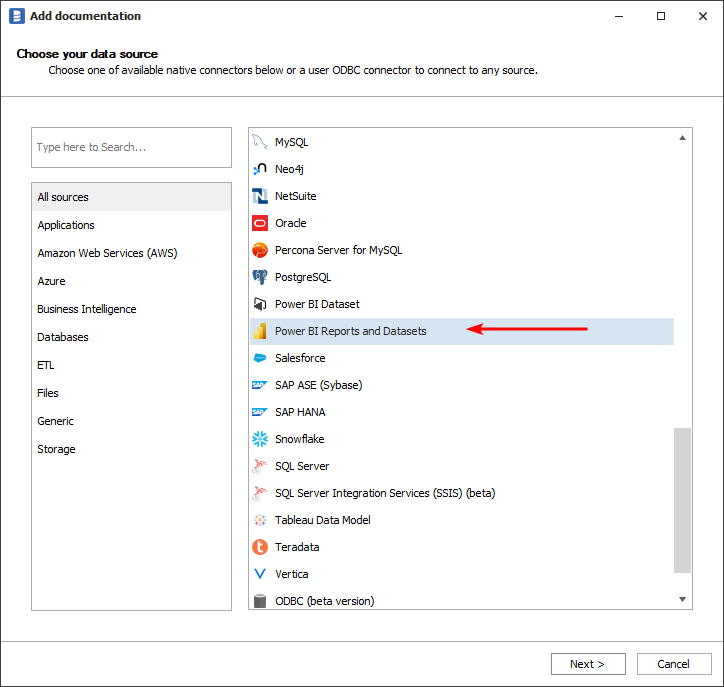Select the Oracle red icon
The image size is (724, 687).
tap(260, 223)
